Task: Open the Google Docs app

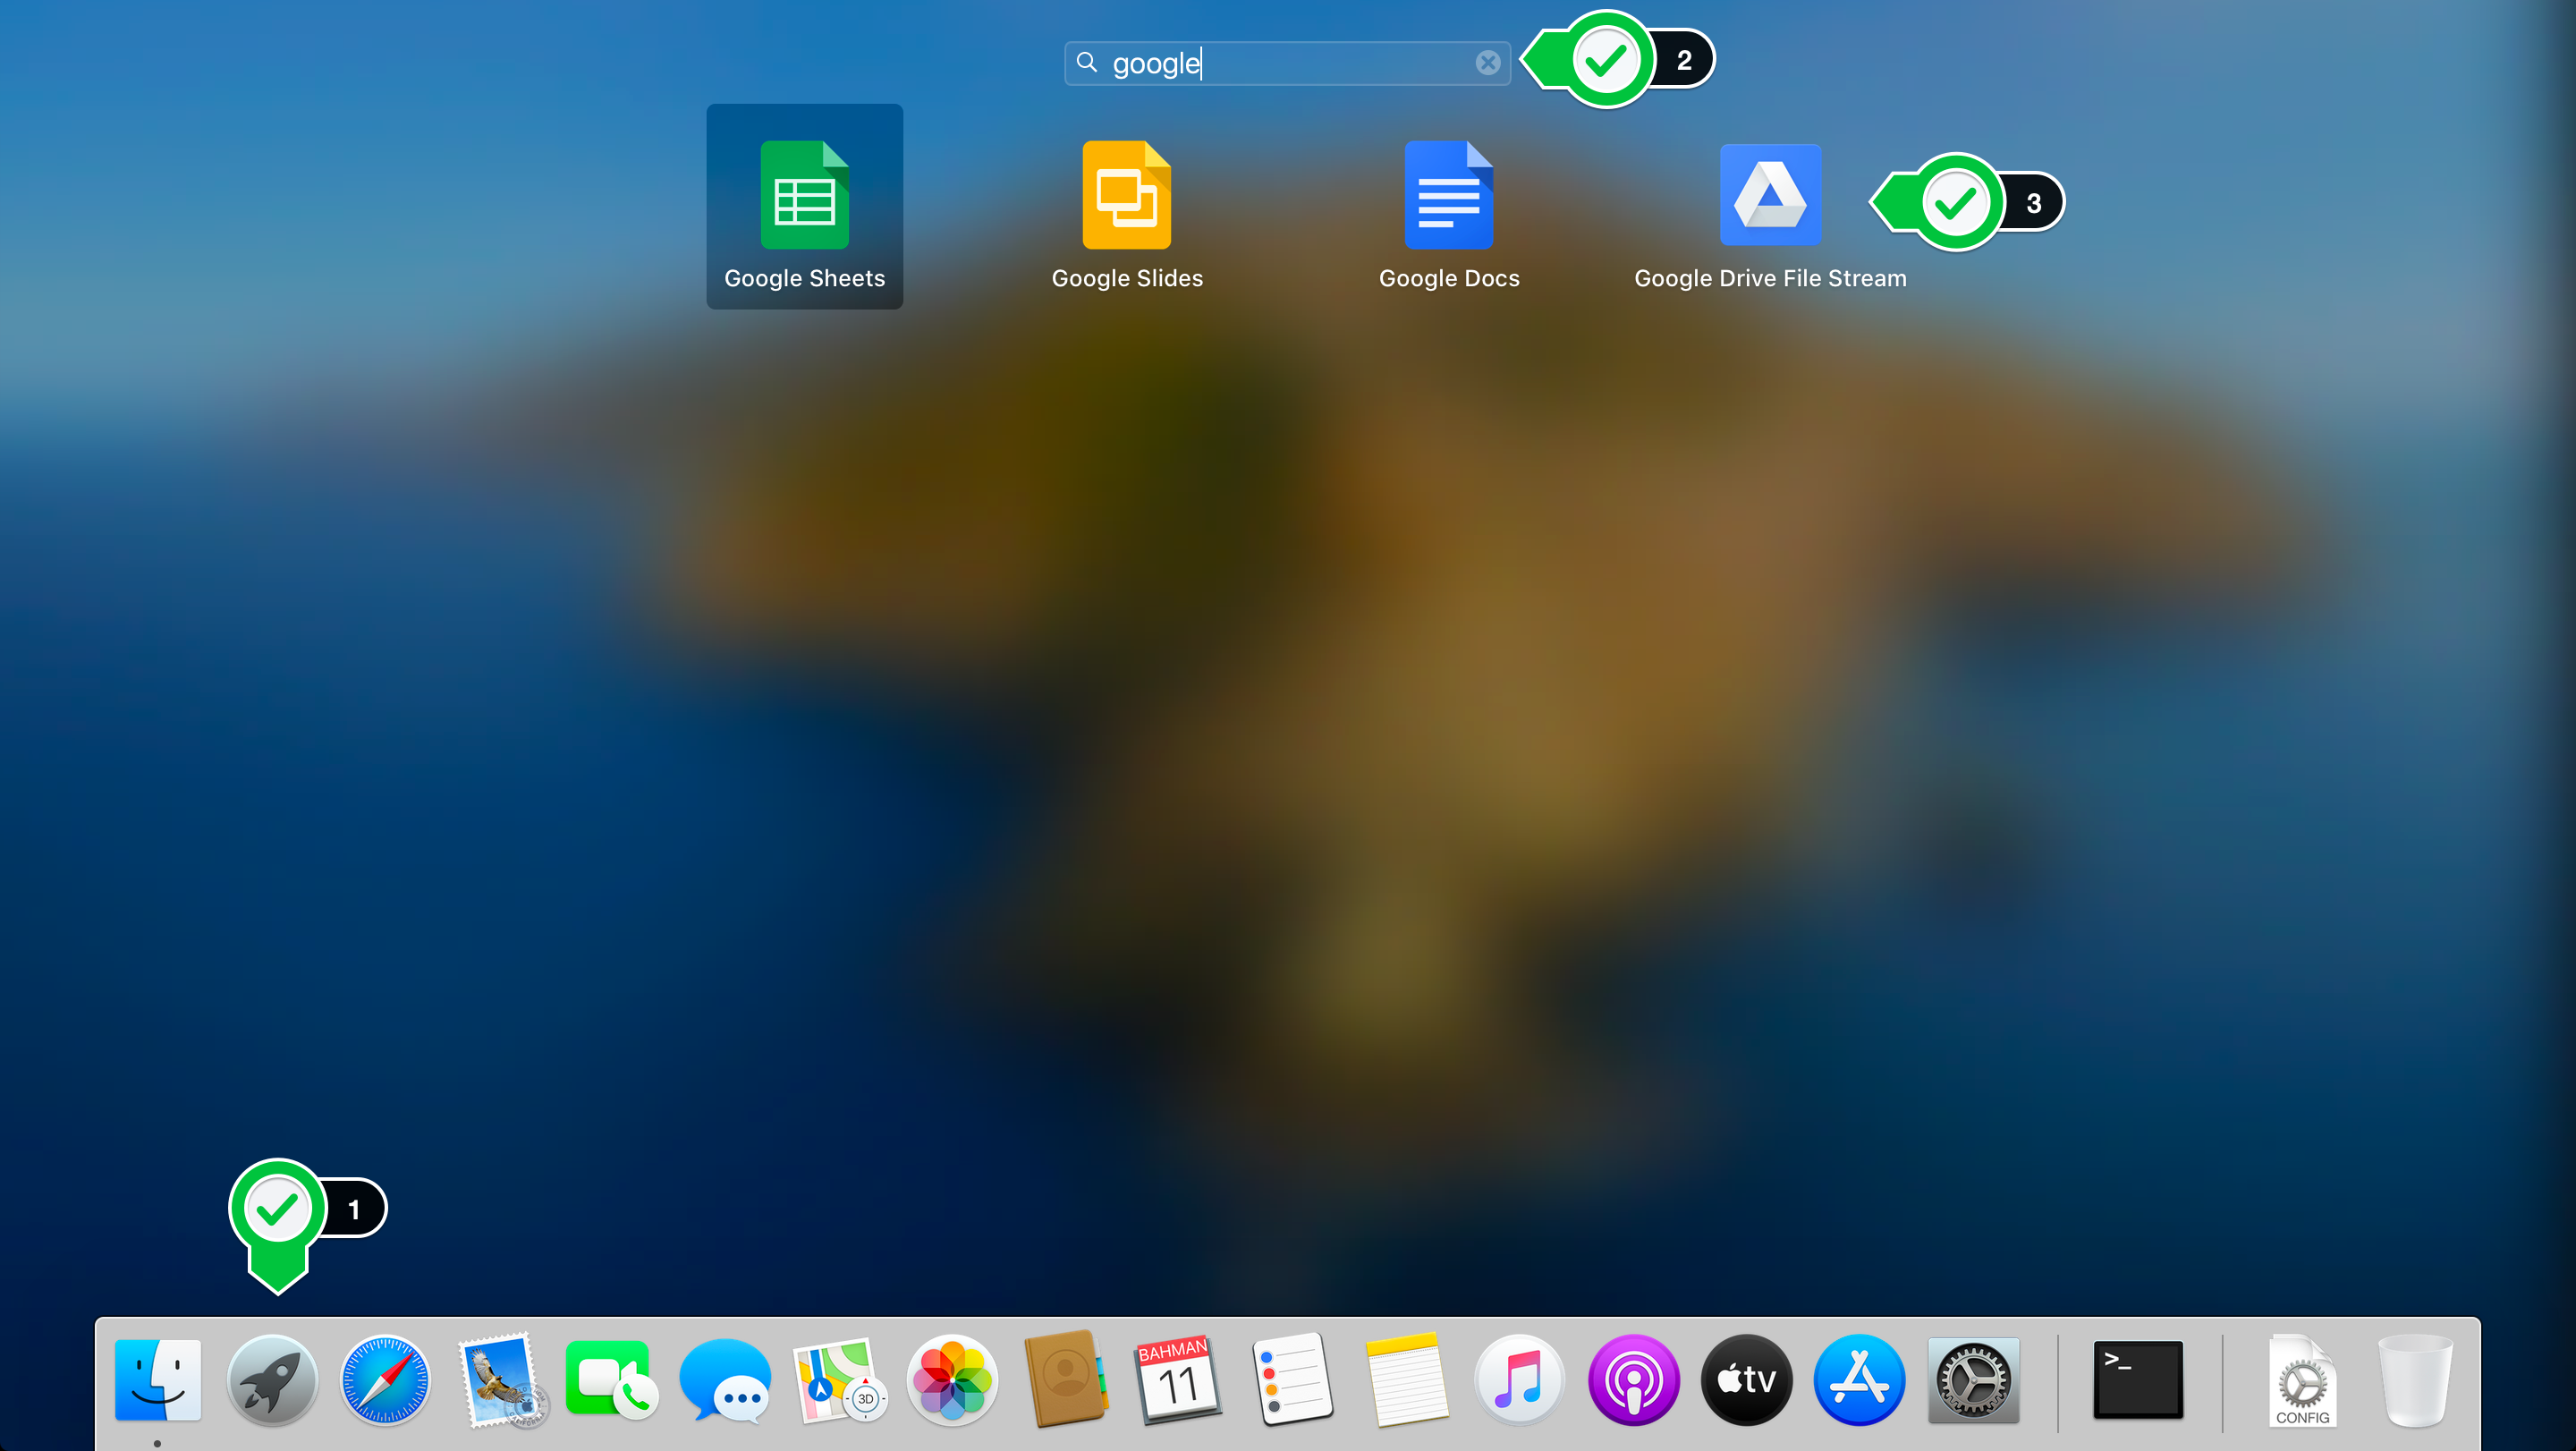Action: point(1448,196)
